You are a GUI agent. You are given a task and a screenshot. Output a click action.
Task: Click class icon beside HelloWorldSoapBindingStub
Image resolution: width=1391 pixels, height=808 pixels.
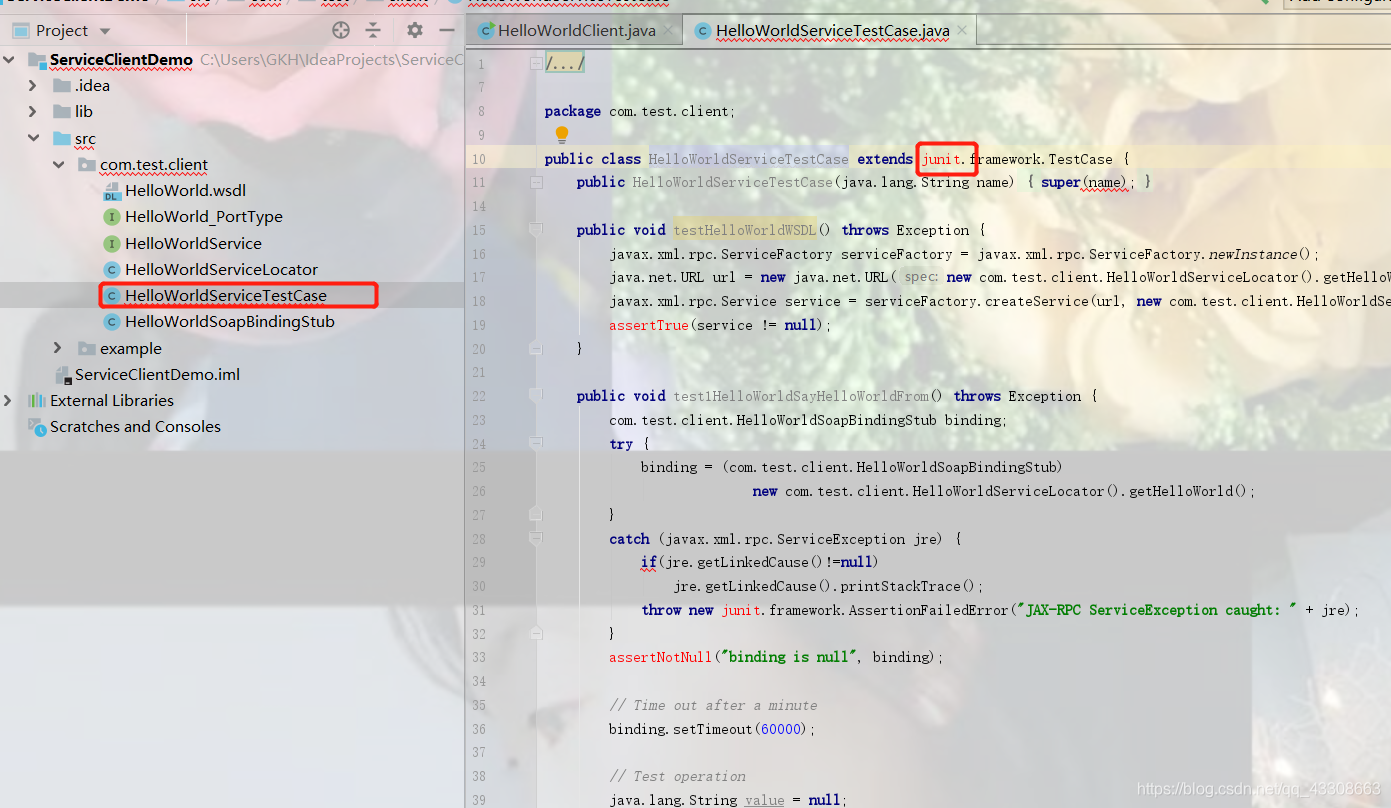pyautogui.click(x=112, y=322)
